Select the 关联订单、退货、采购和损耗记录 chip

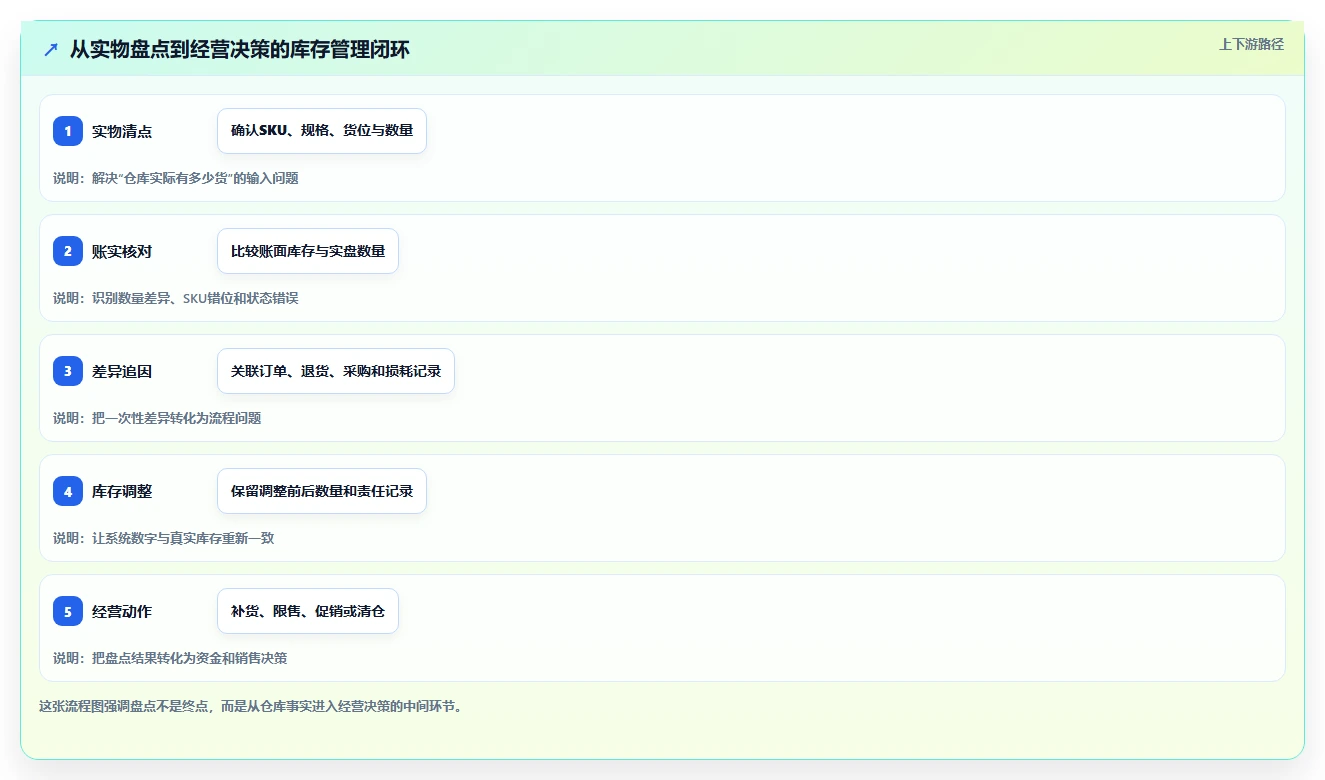336,371
